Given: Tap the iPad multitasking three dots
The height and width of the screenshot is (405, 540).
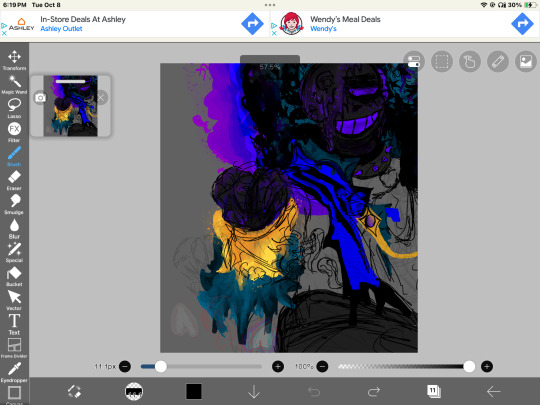Looking at the screenshot, I should pos(270,5).
